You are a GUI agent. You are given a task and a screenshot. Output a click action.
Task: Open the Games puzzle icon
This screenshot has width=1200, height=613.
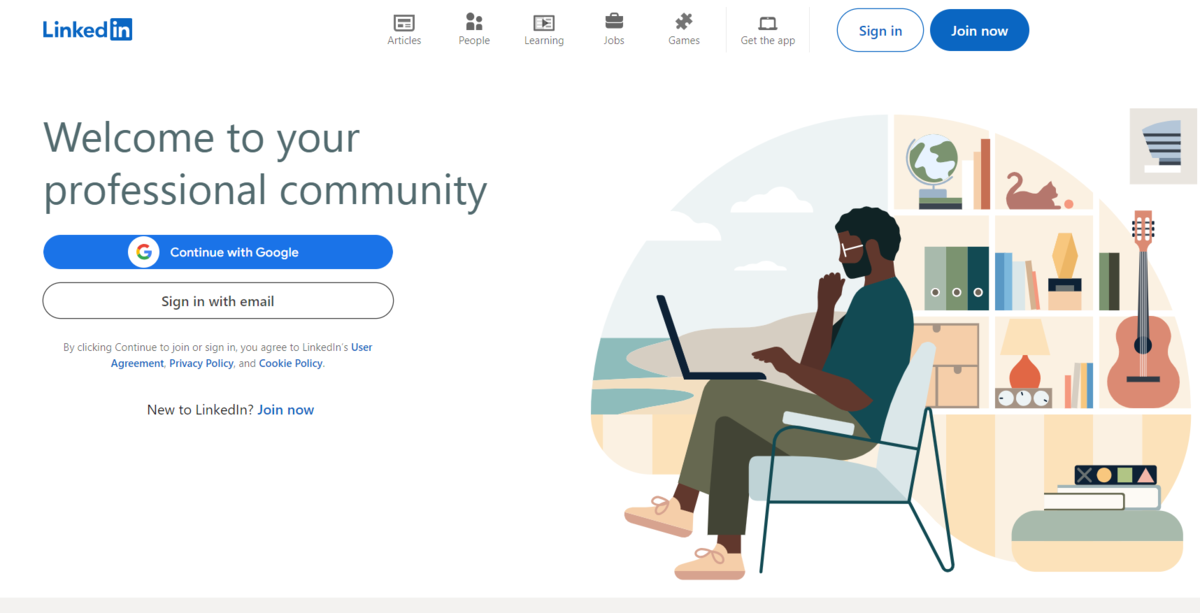684,21
